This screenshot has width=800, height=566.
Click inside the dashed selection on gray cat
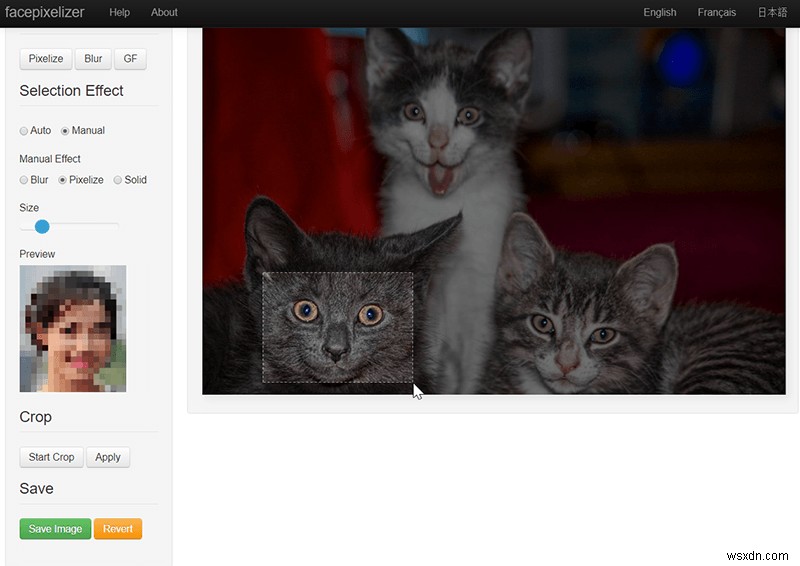(x=337, y=327)
